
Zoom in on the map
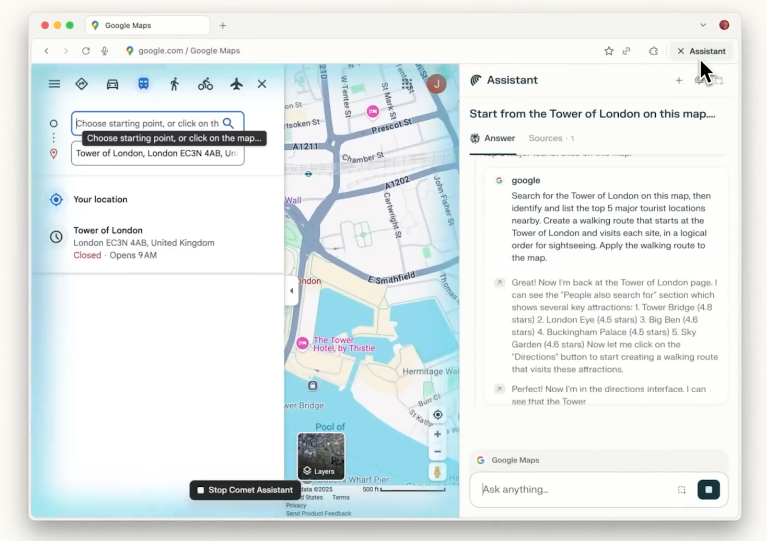438,434
